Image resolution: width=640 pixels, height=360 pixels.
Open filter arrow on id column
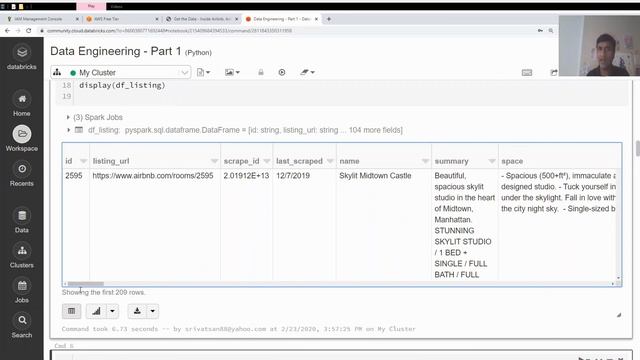83,161
